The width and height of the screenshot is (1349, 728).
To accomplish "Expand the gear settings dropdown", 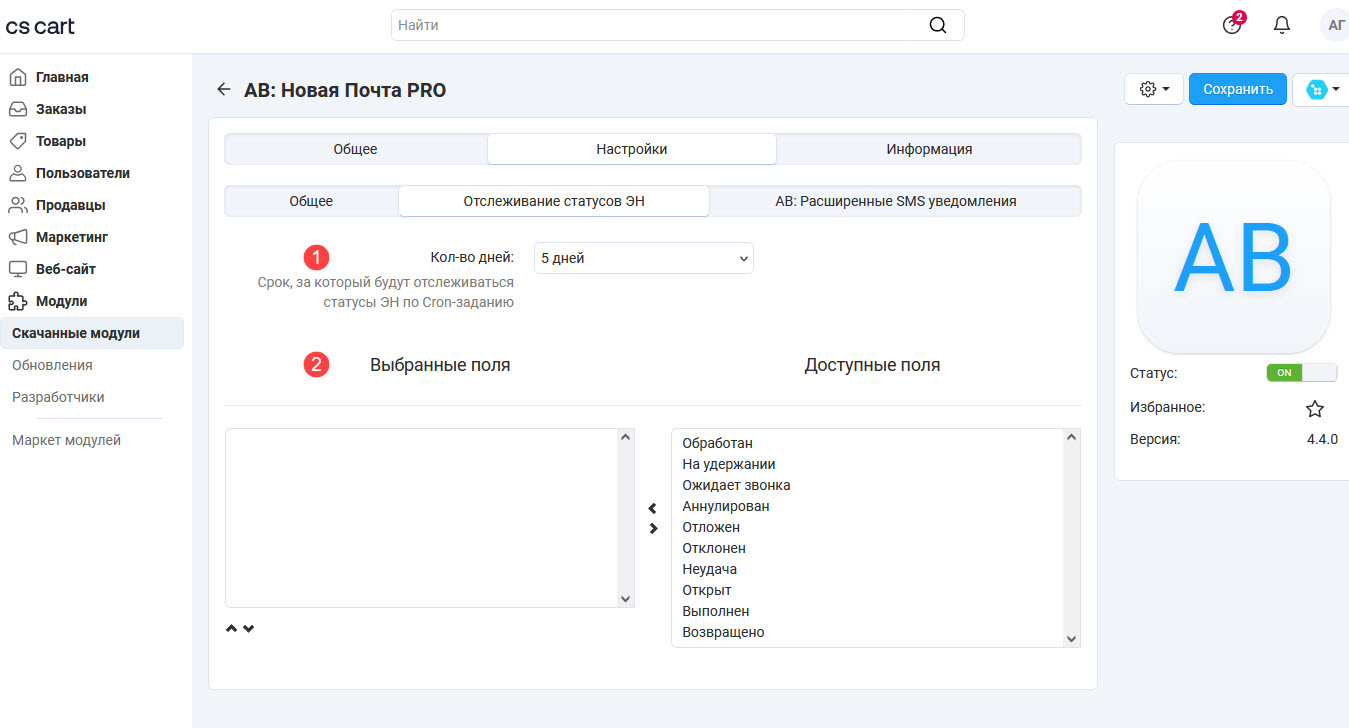I will coord(1154,89).
